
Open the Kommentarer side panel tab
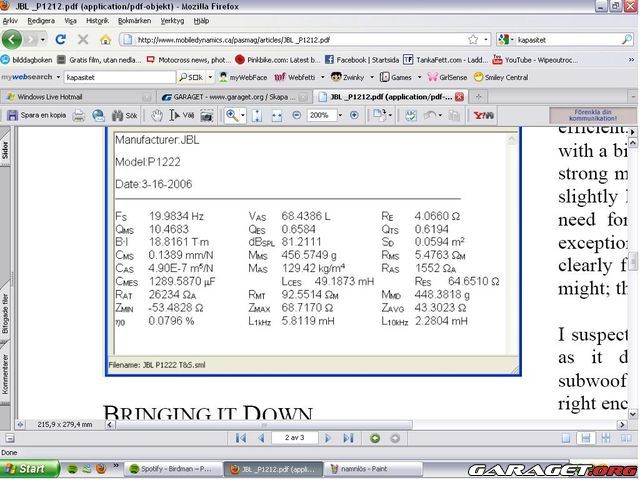coord(5,374)
